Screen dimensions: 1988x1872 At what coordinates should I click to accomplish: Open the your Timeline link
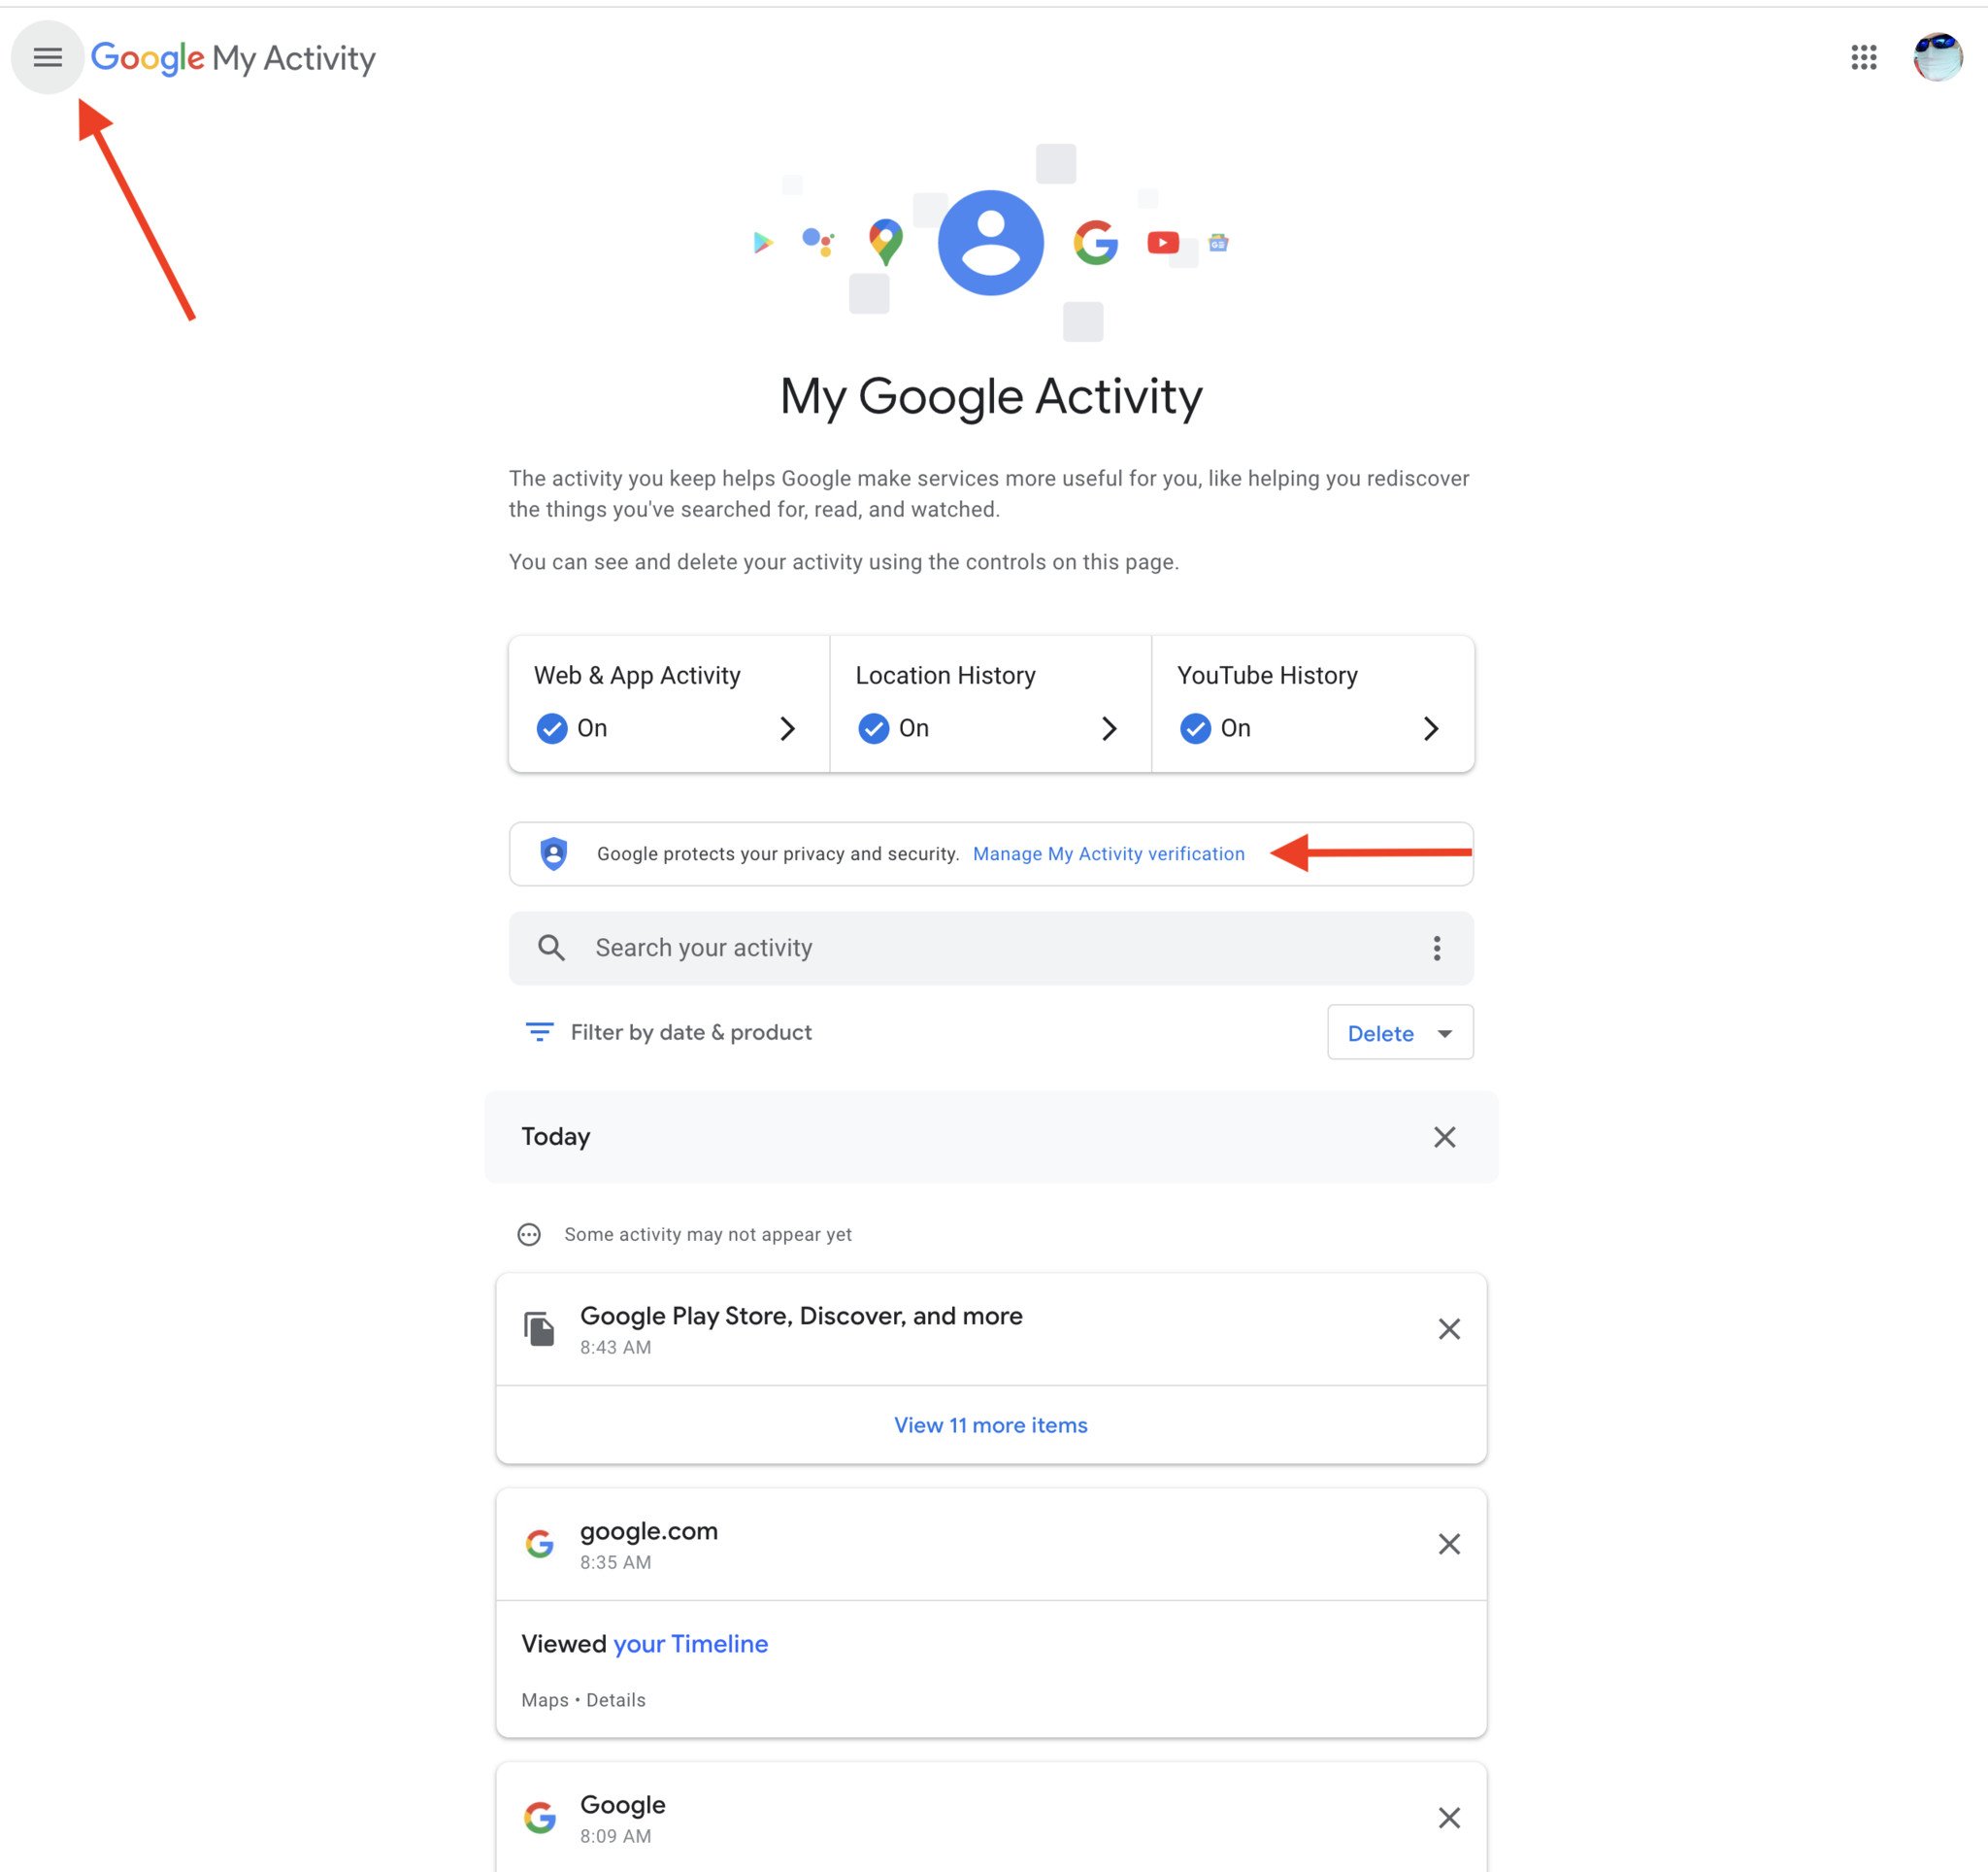coord(690,1643)
